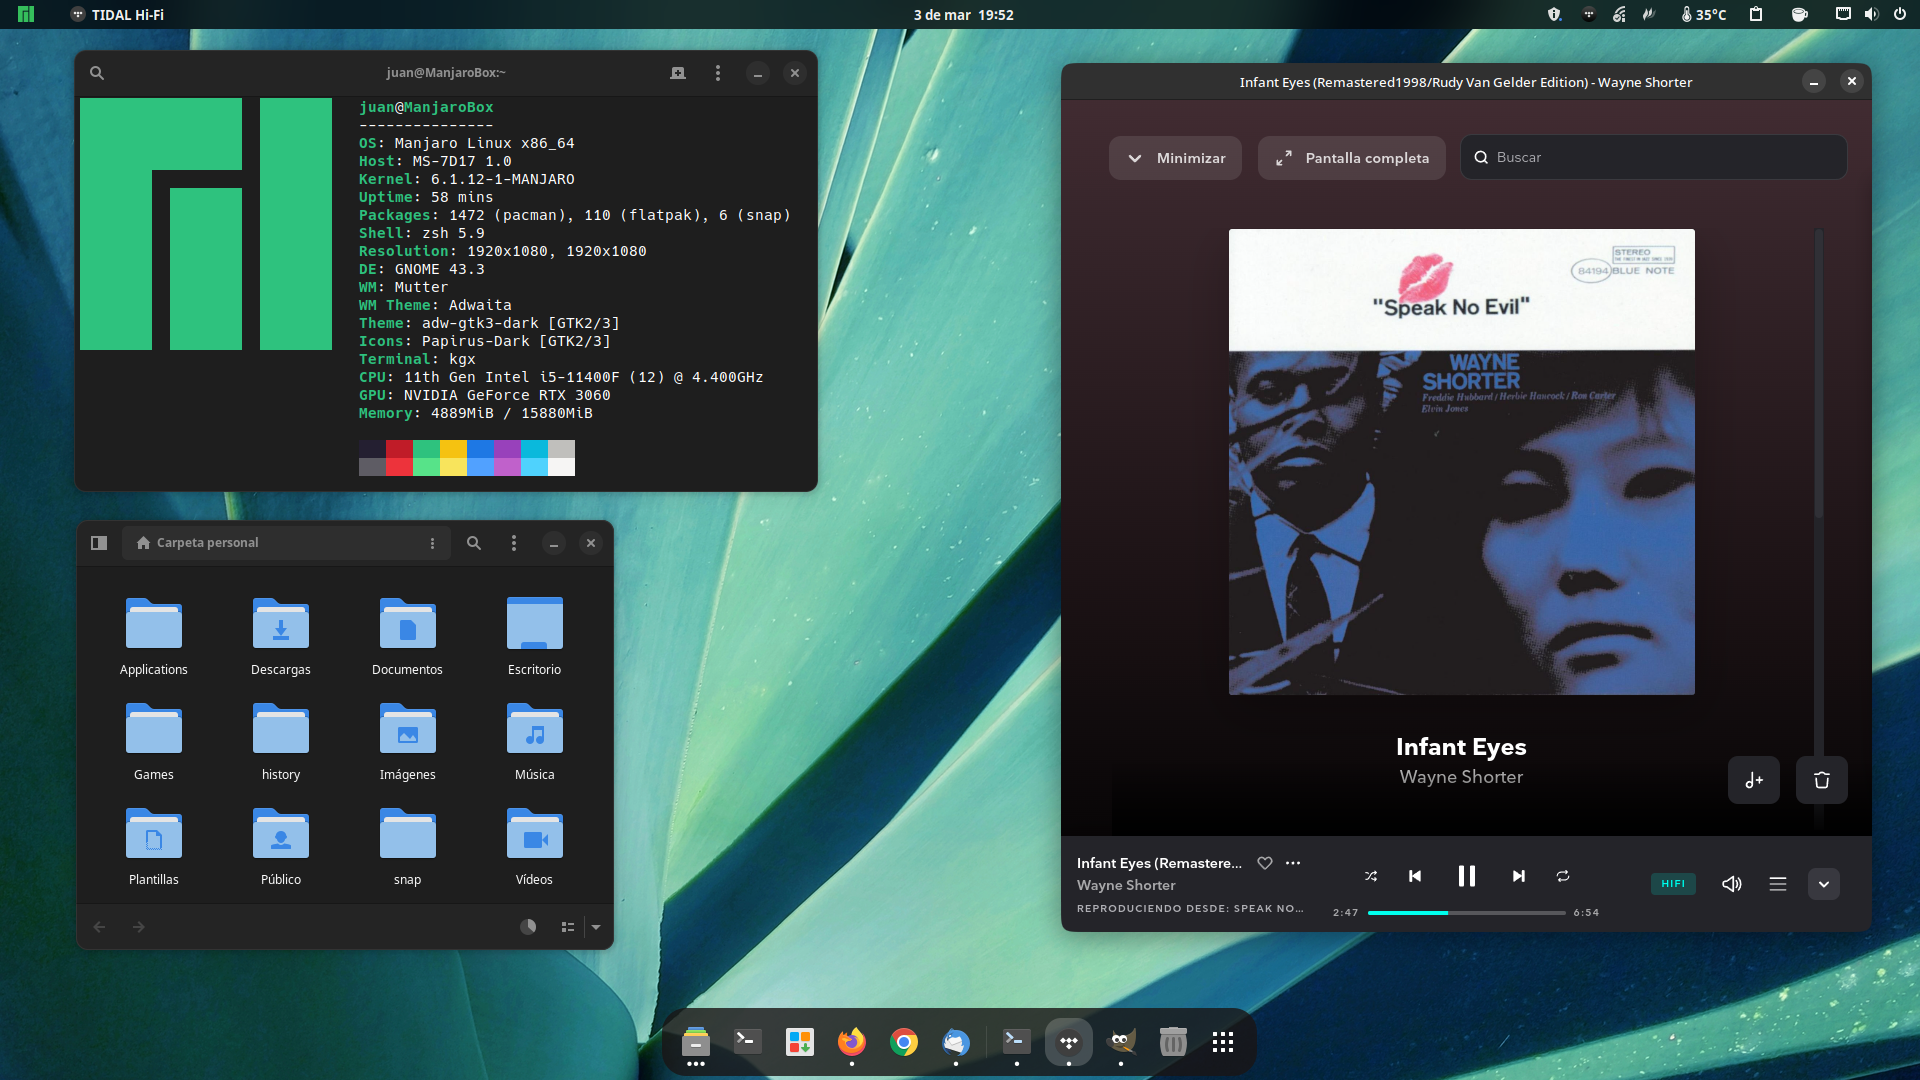Show applications grid in dock
The height and width of the screenshot is (1080, 1920).
point(1223,1042)
